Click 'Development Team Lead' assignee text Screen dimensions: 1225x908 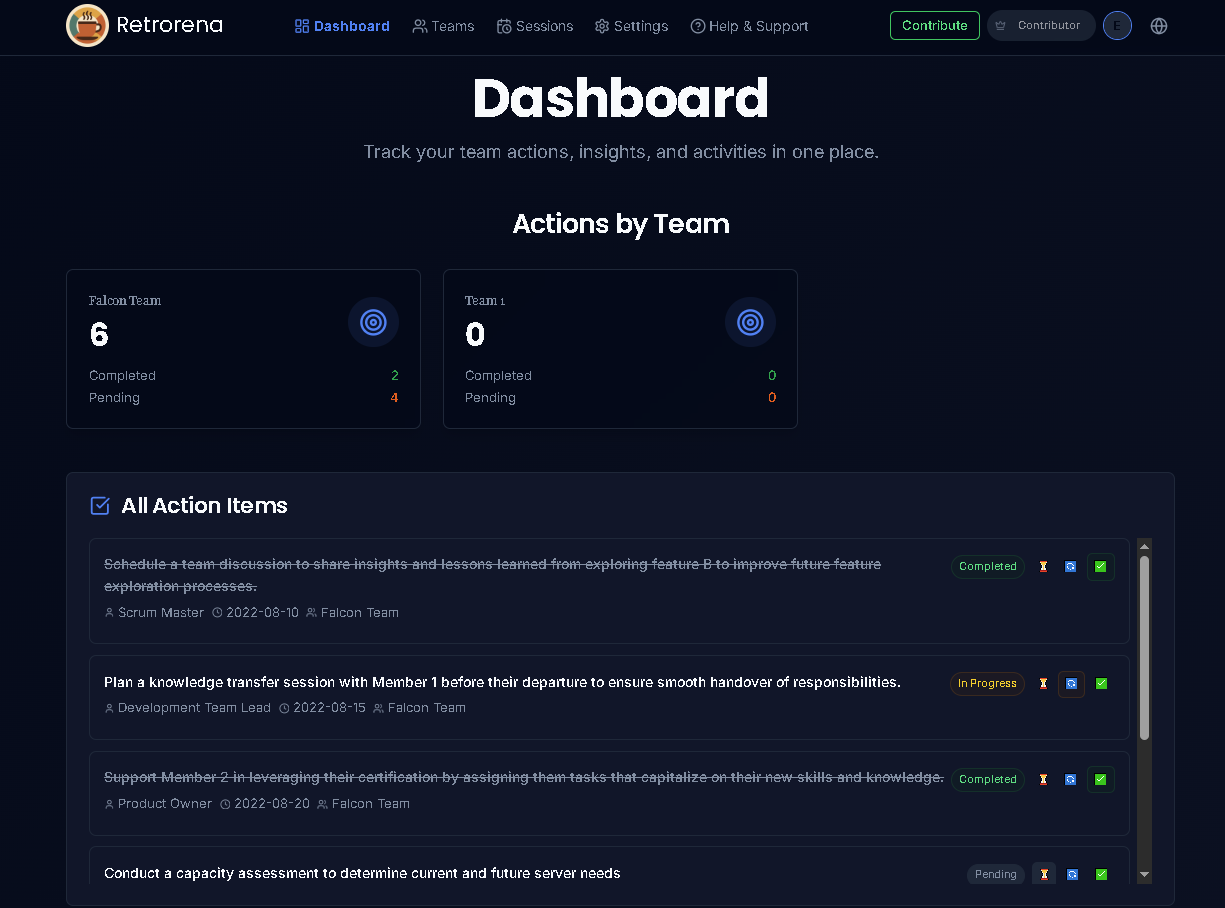(x=194, y=708)
